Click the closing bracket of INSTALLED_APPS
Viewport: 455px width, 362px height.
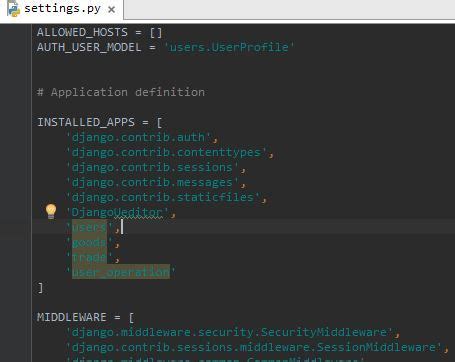[40, 287]
